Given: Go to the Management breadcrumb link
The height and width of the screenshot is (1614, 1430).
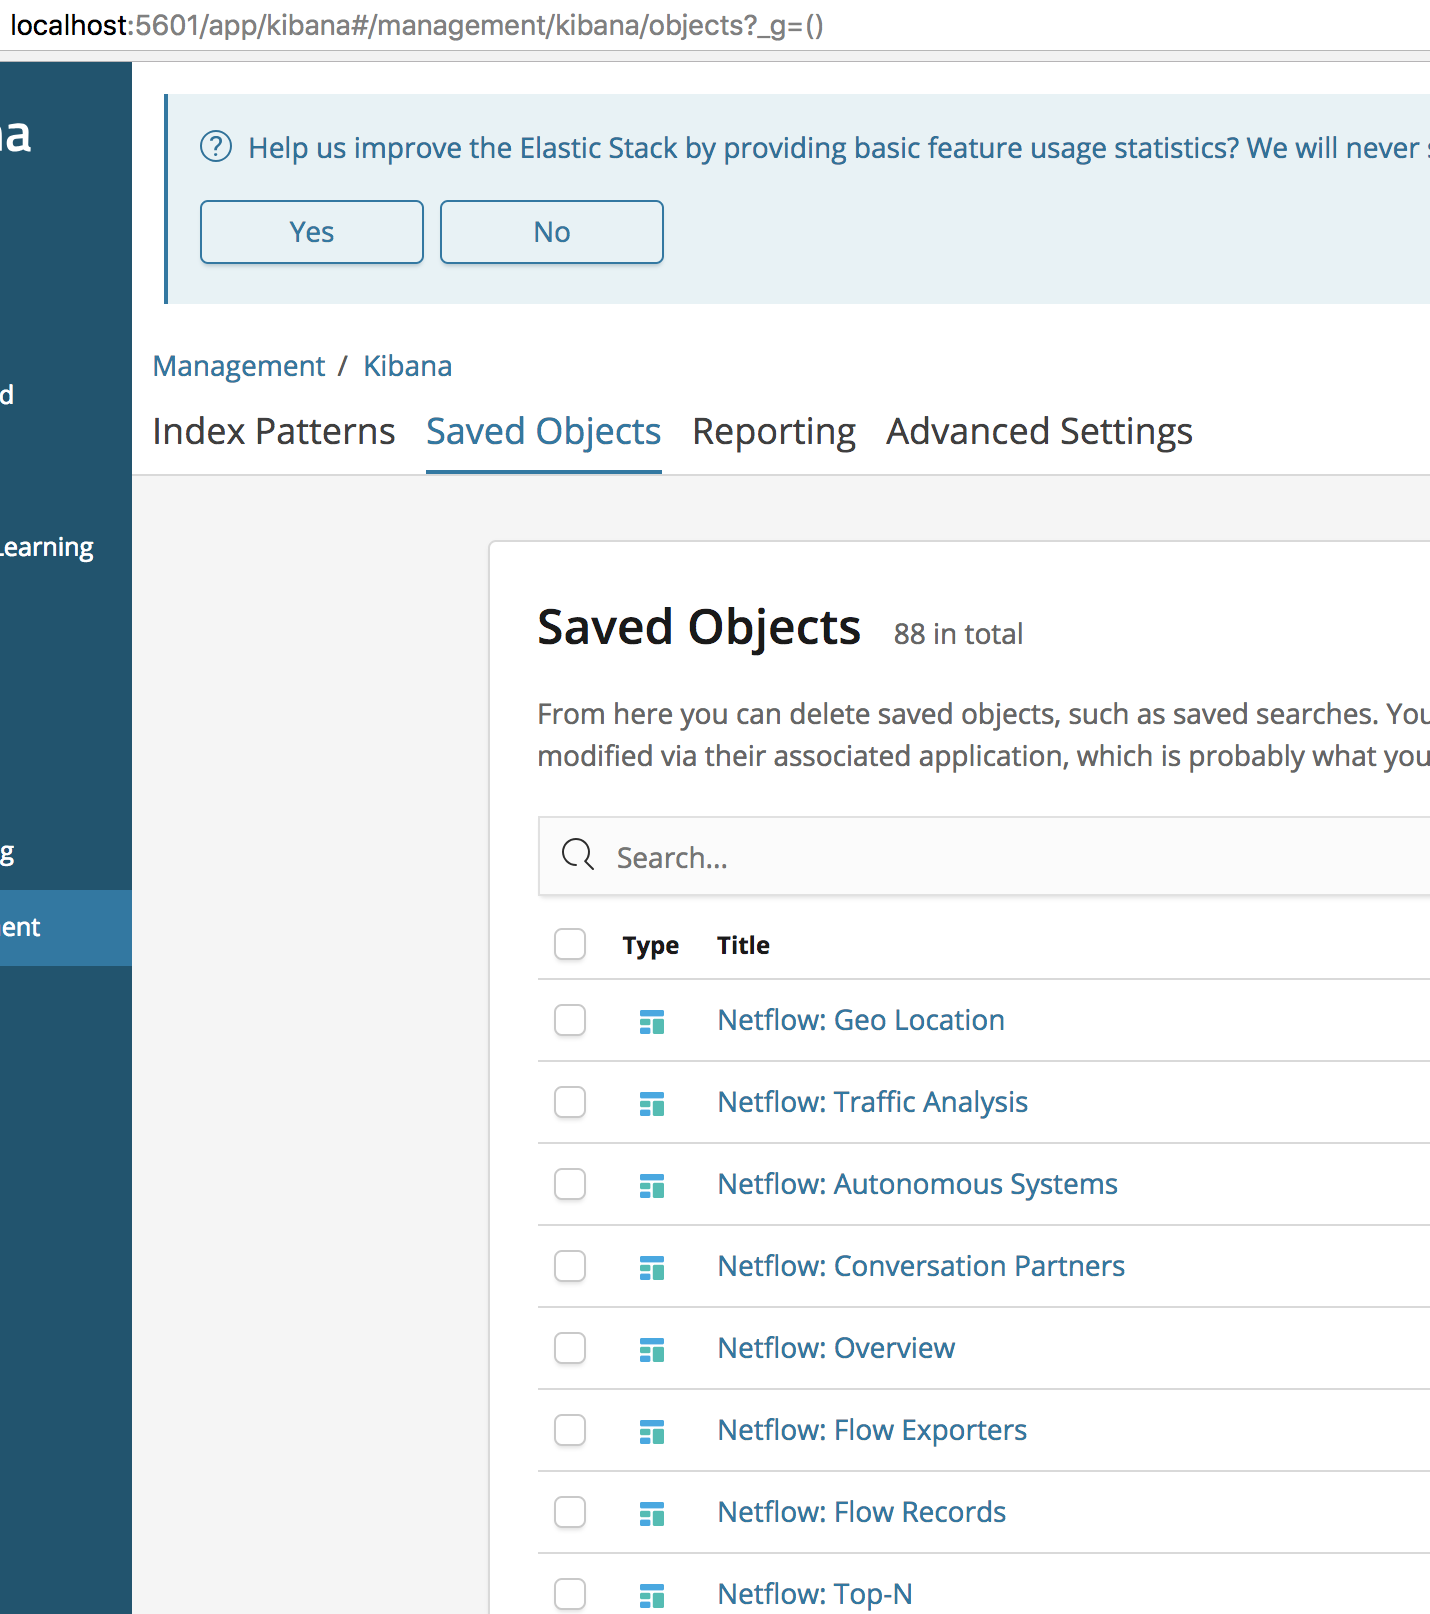Looking at the screenshot, I should (x=239, y=366).
